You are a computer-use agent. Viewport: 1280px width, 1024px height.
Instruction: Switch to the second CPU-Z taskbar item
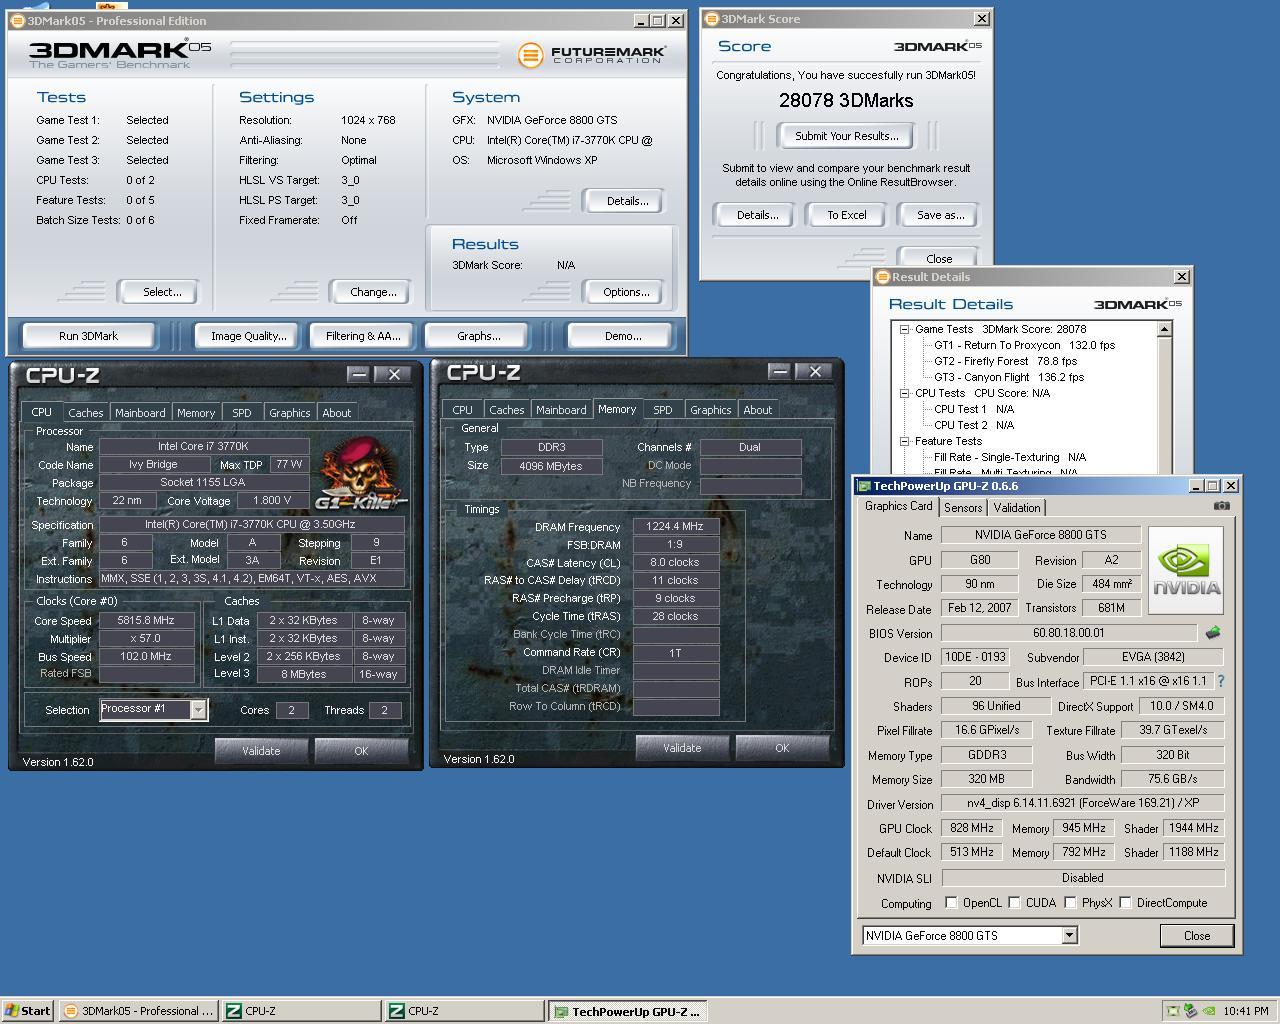coord(464,1011)
